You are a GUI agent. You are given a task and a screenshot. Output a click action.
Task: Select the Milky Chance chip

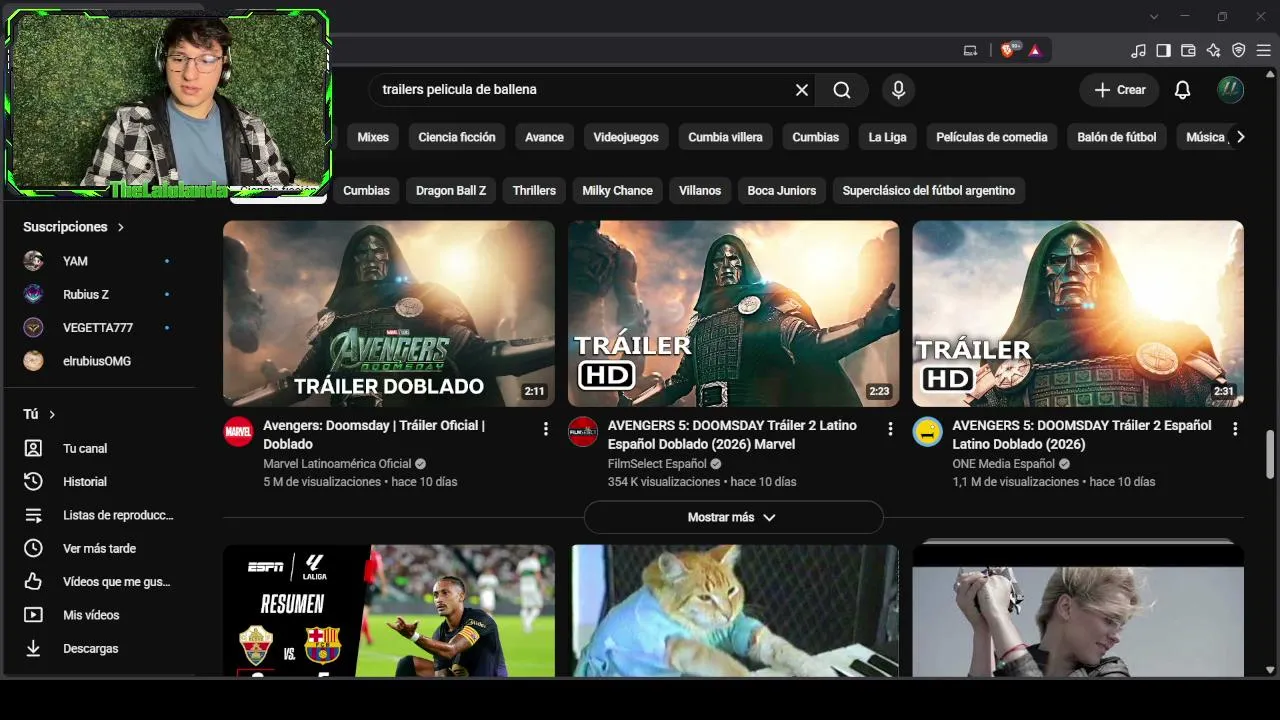[x=617, y=190]
